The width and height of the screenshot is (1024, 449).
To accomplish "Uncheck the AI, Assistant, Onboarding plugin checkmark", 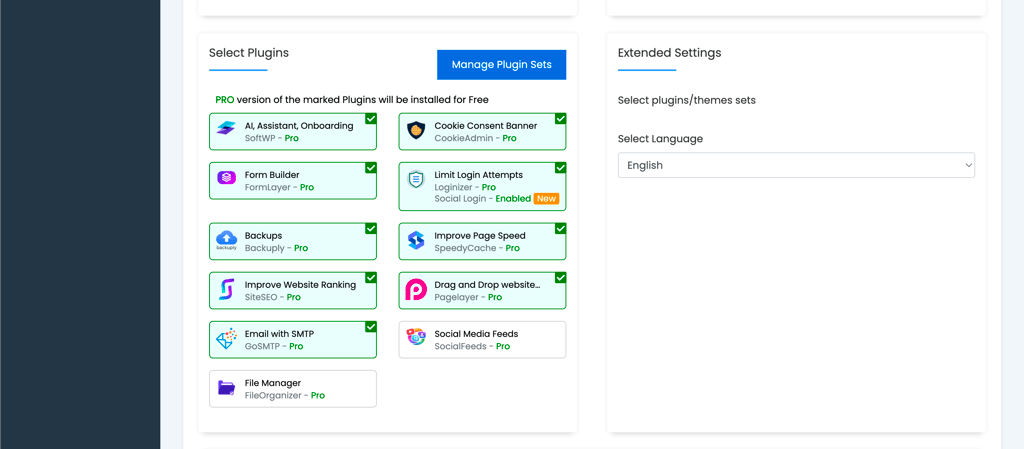I will coord(370,118).
